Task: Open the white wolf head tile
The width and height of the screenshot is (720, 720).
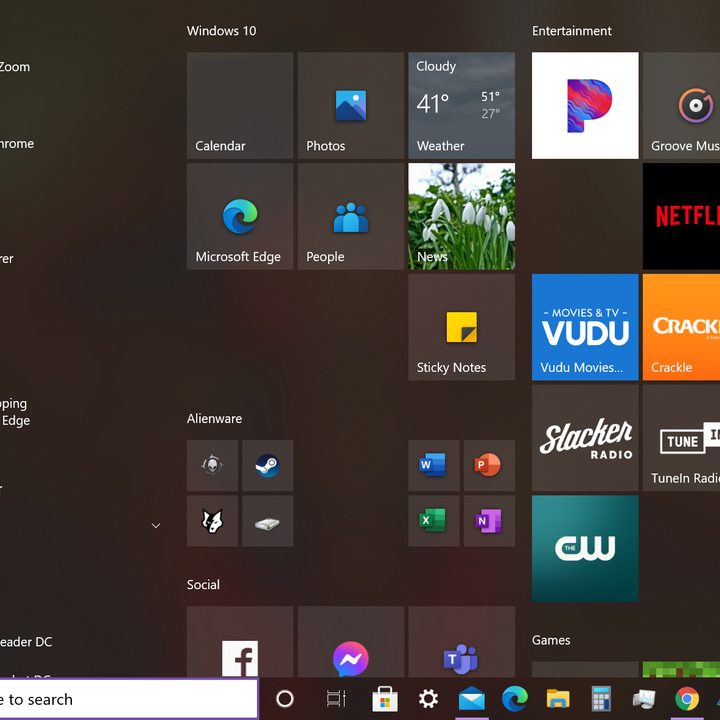Action: click(212, 521)
